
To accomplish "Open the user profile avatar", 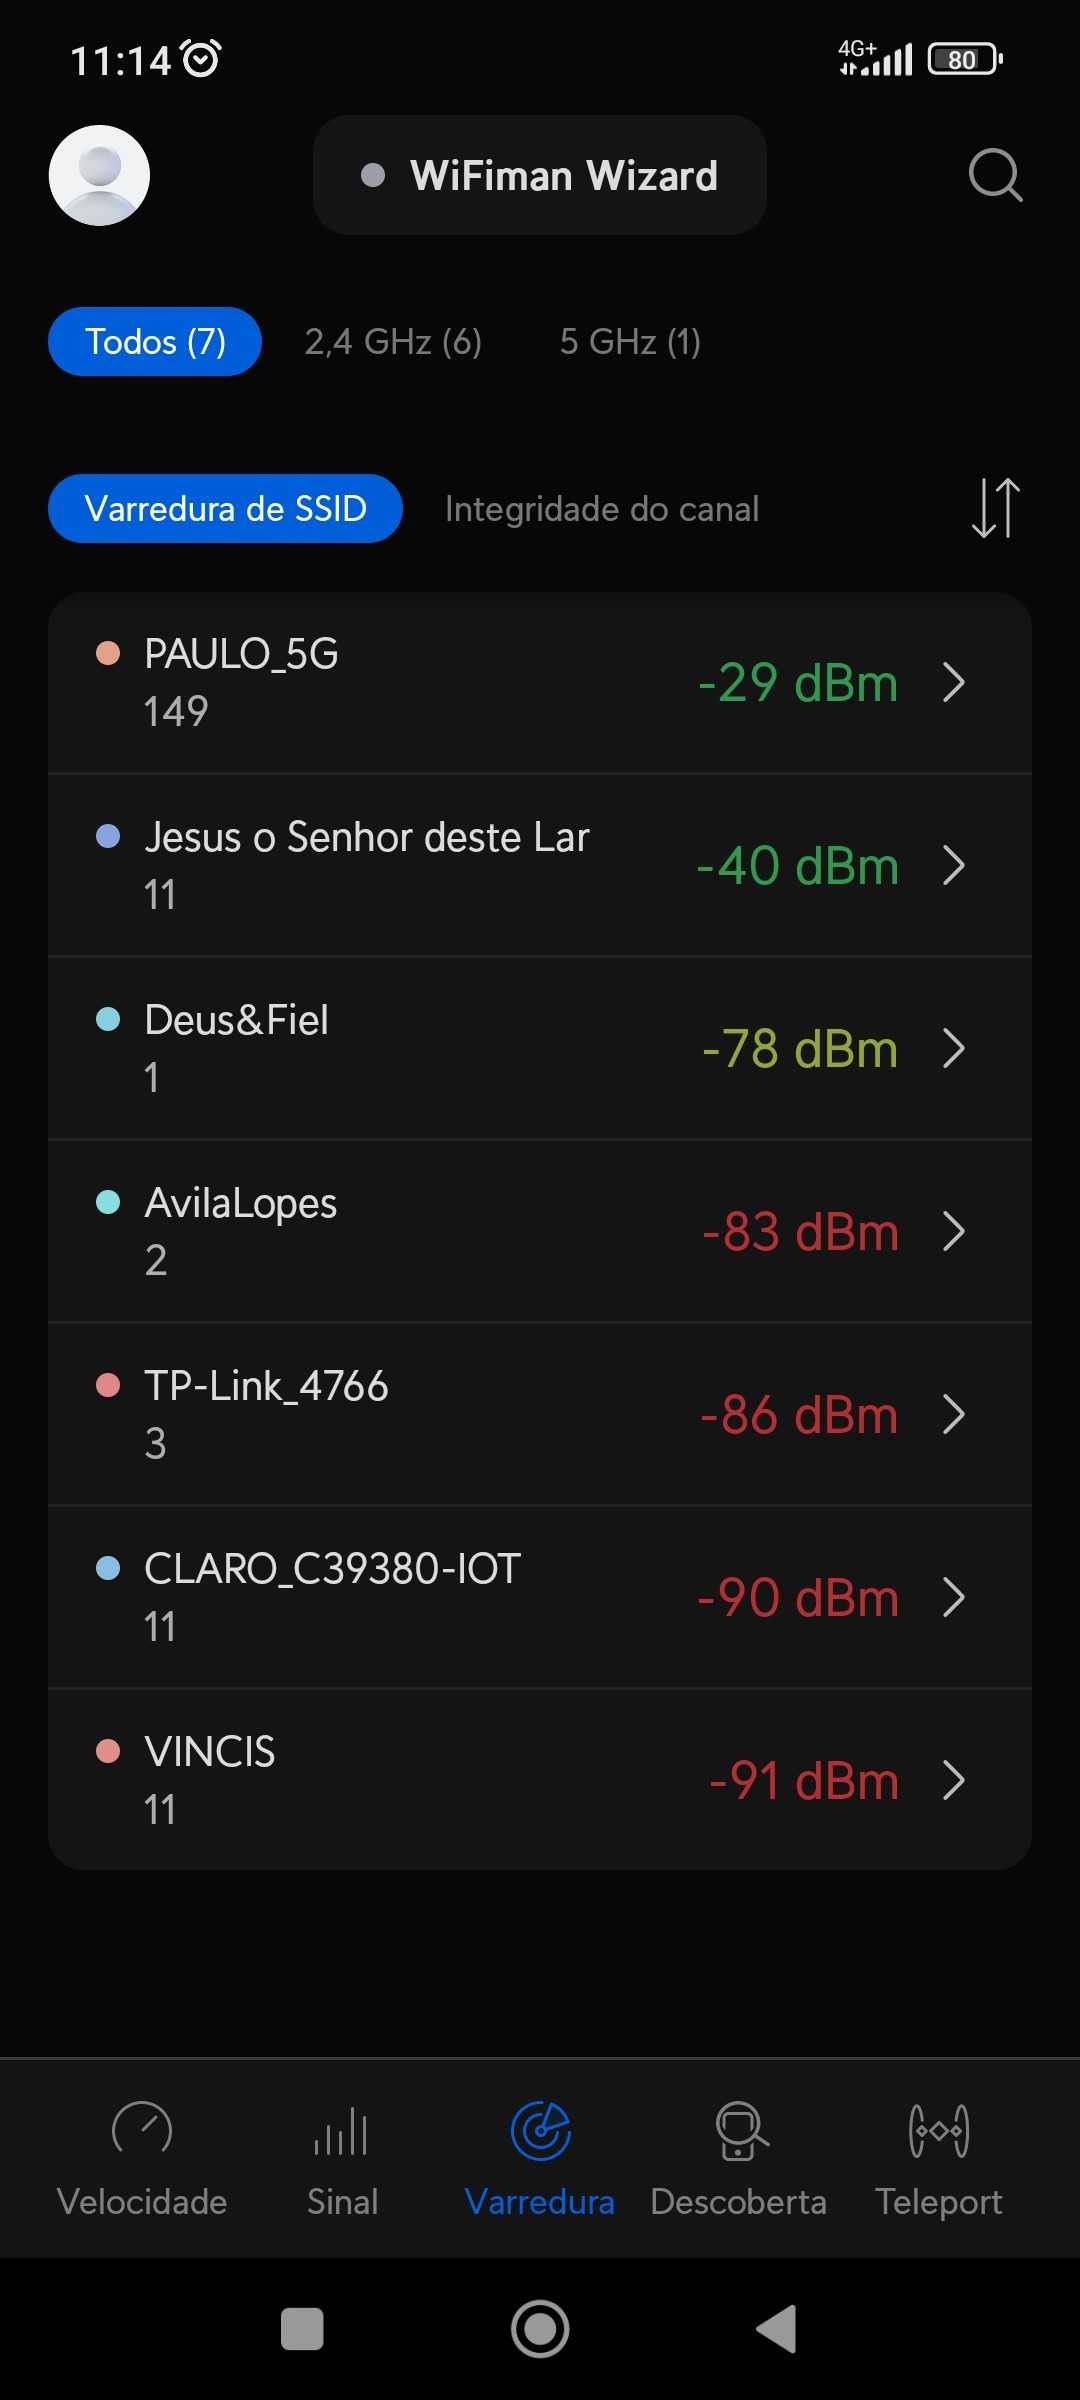I will pyautogui.click(x=99, y=175).
